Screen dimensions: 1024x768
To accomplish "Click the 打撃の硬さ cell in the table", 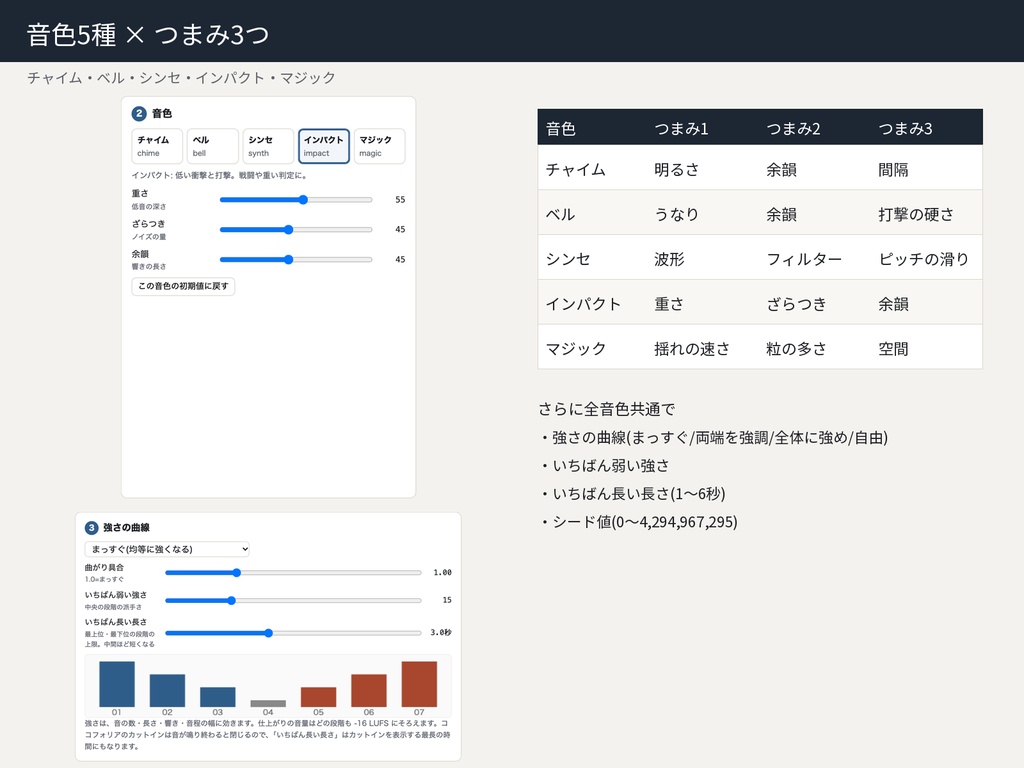I will coord(916,214).
